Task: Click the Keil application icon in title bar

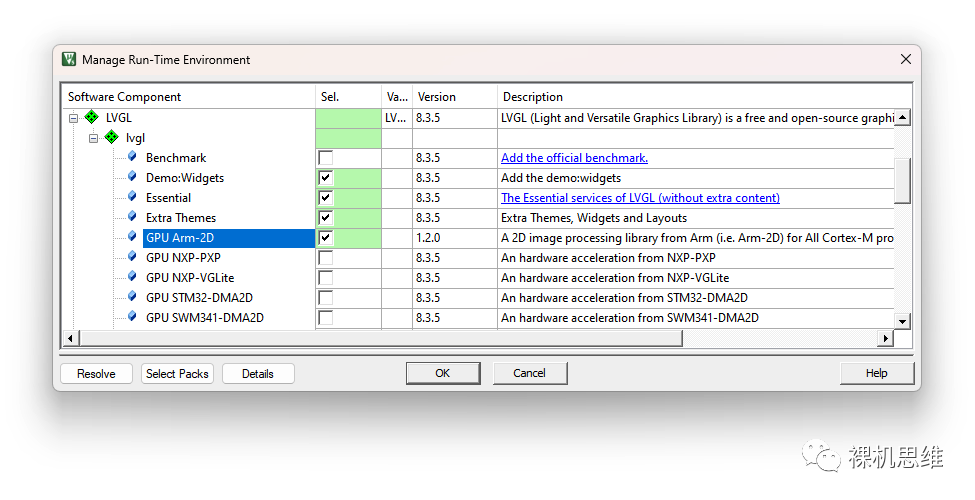Action: (69, 59)
